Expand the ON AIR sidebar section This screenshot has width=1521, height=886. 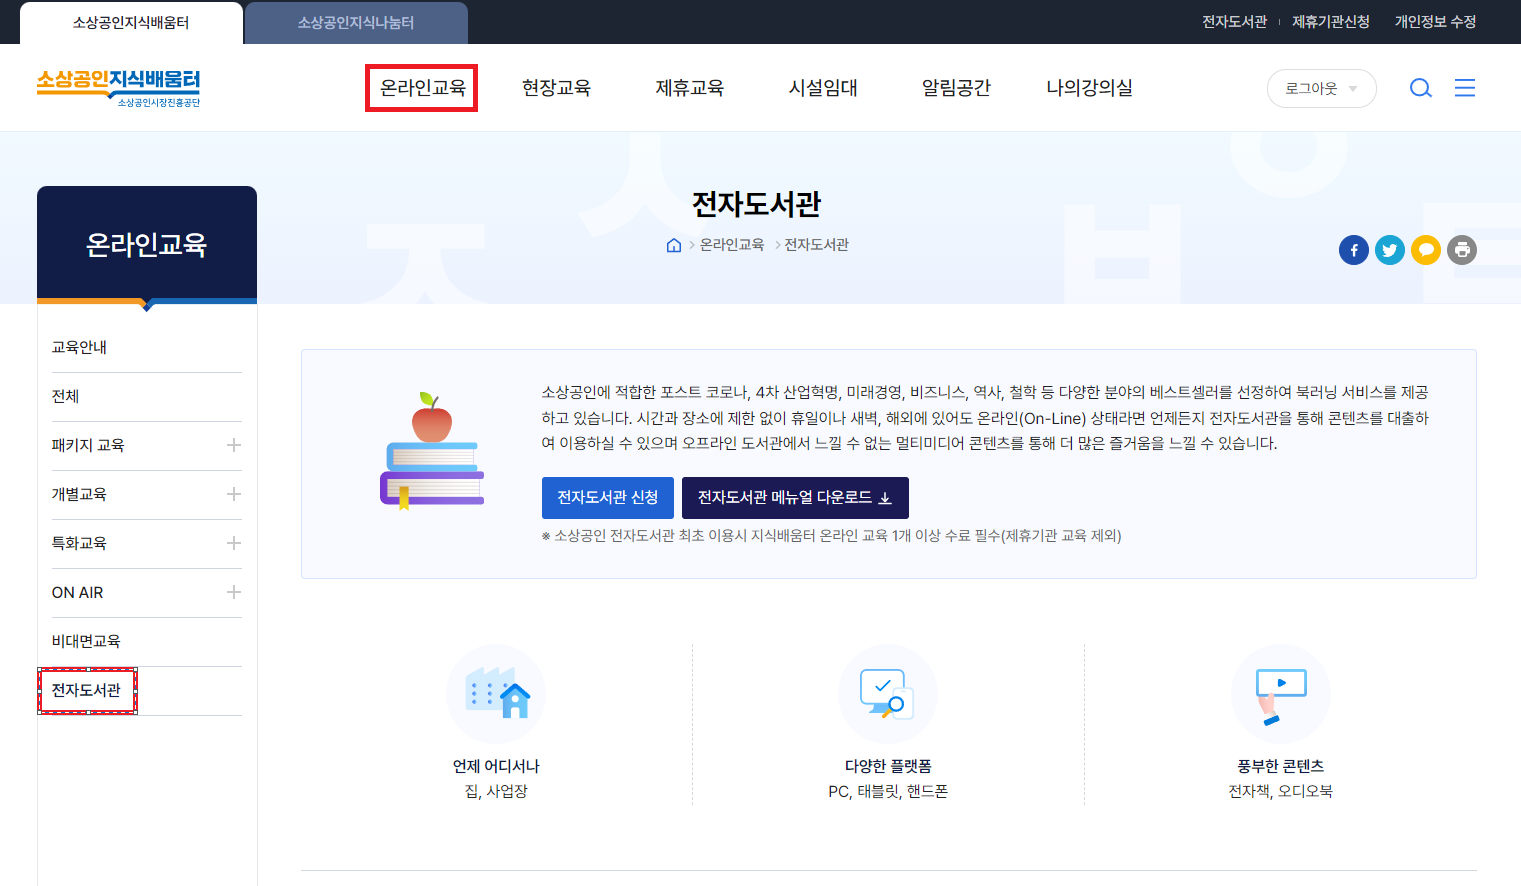point(232,592)
